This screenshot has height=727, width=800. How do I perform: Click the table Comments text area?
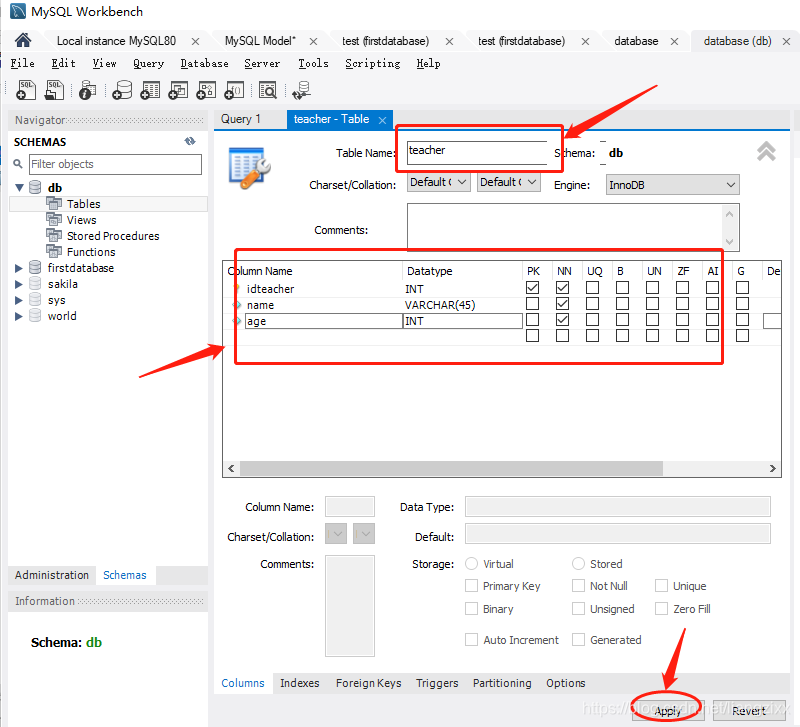tap(565, 227)
